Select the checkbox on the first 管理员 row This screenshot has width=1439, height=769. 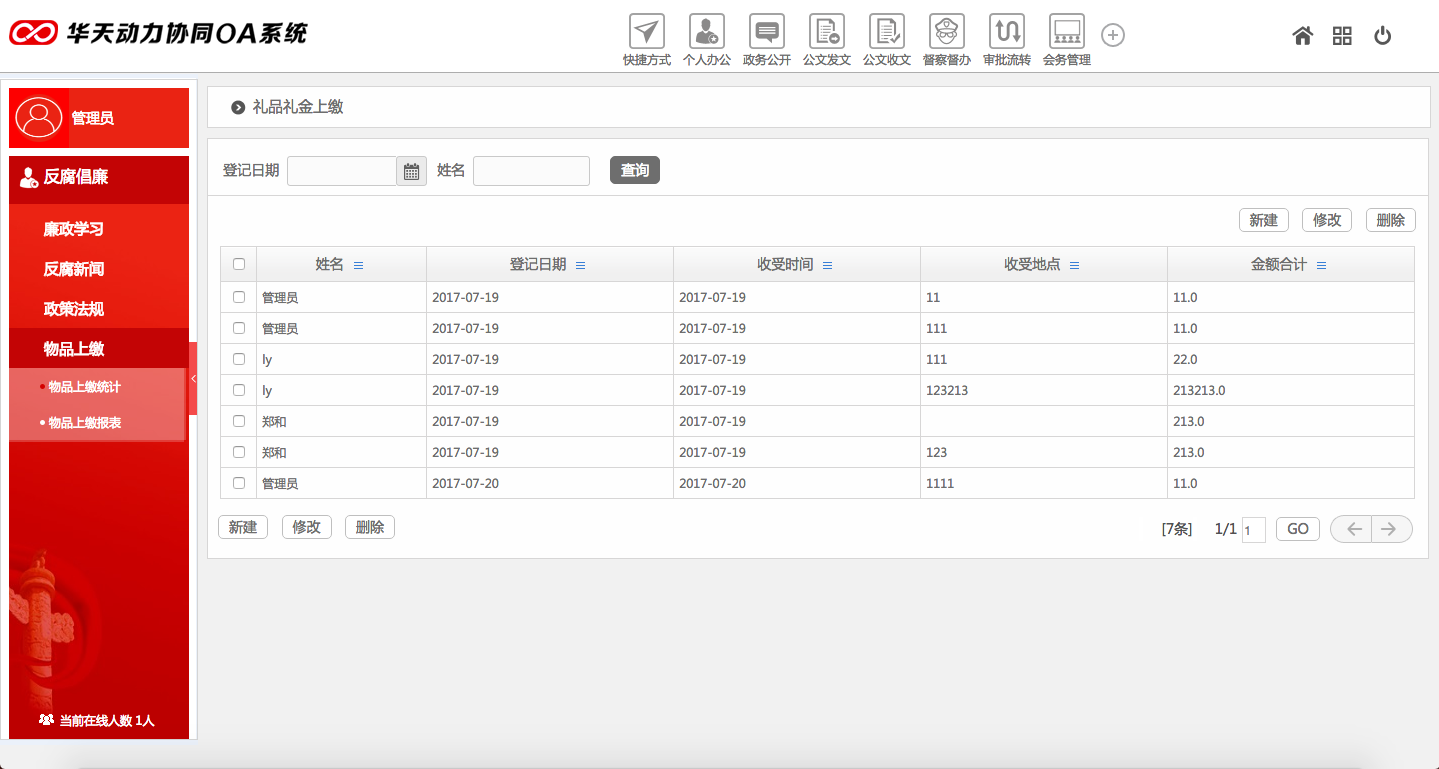[238, 297]
